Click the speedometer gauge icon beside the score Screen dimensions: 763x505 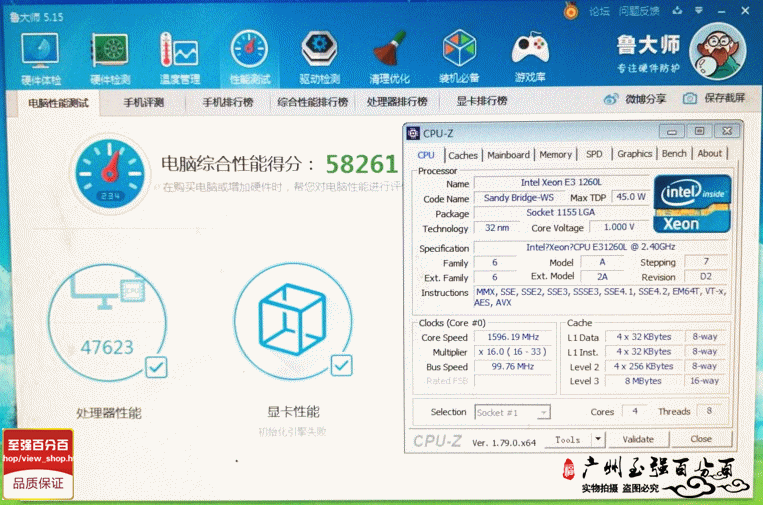tap(110, 174)
